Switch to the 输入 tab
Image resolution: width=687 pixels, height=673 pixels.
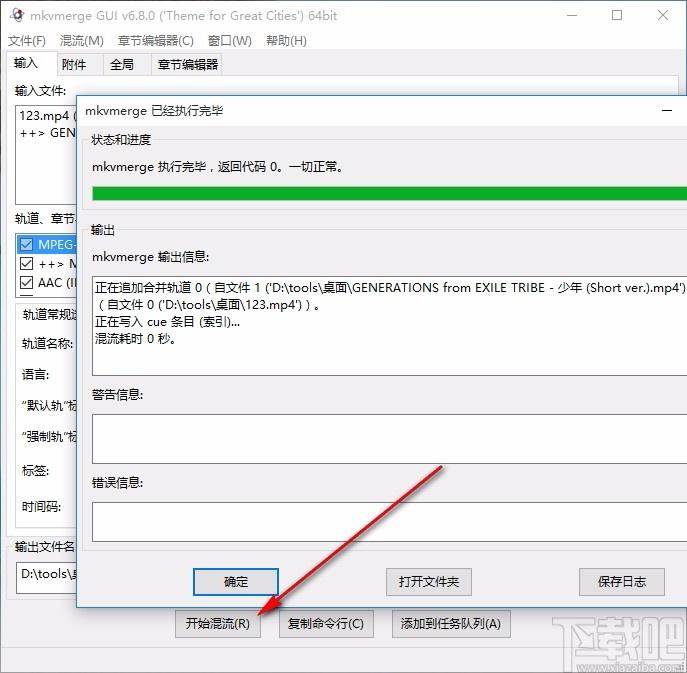[x=32, y=64]
